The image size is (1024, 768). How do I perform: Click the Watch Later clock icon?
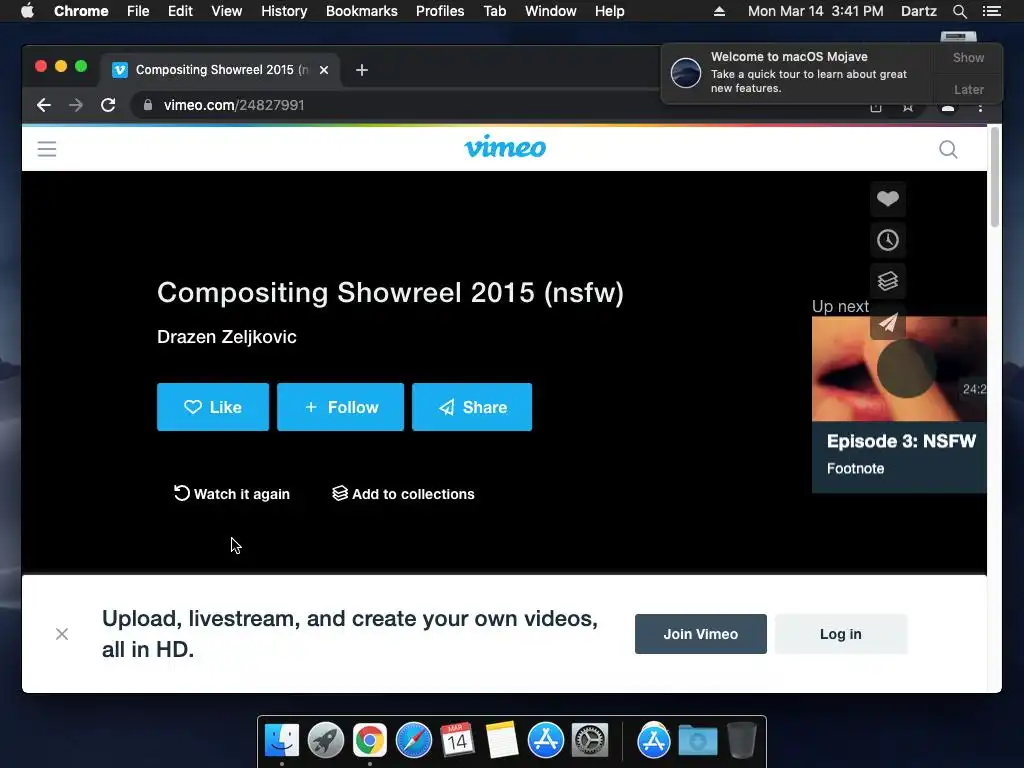coord(888,240)
